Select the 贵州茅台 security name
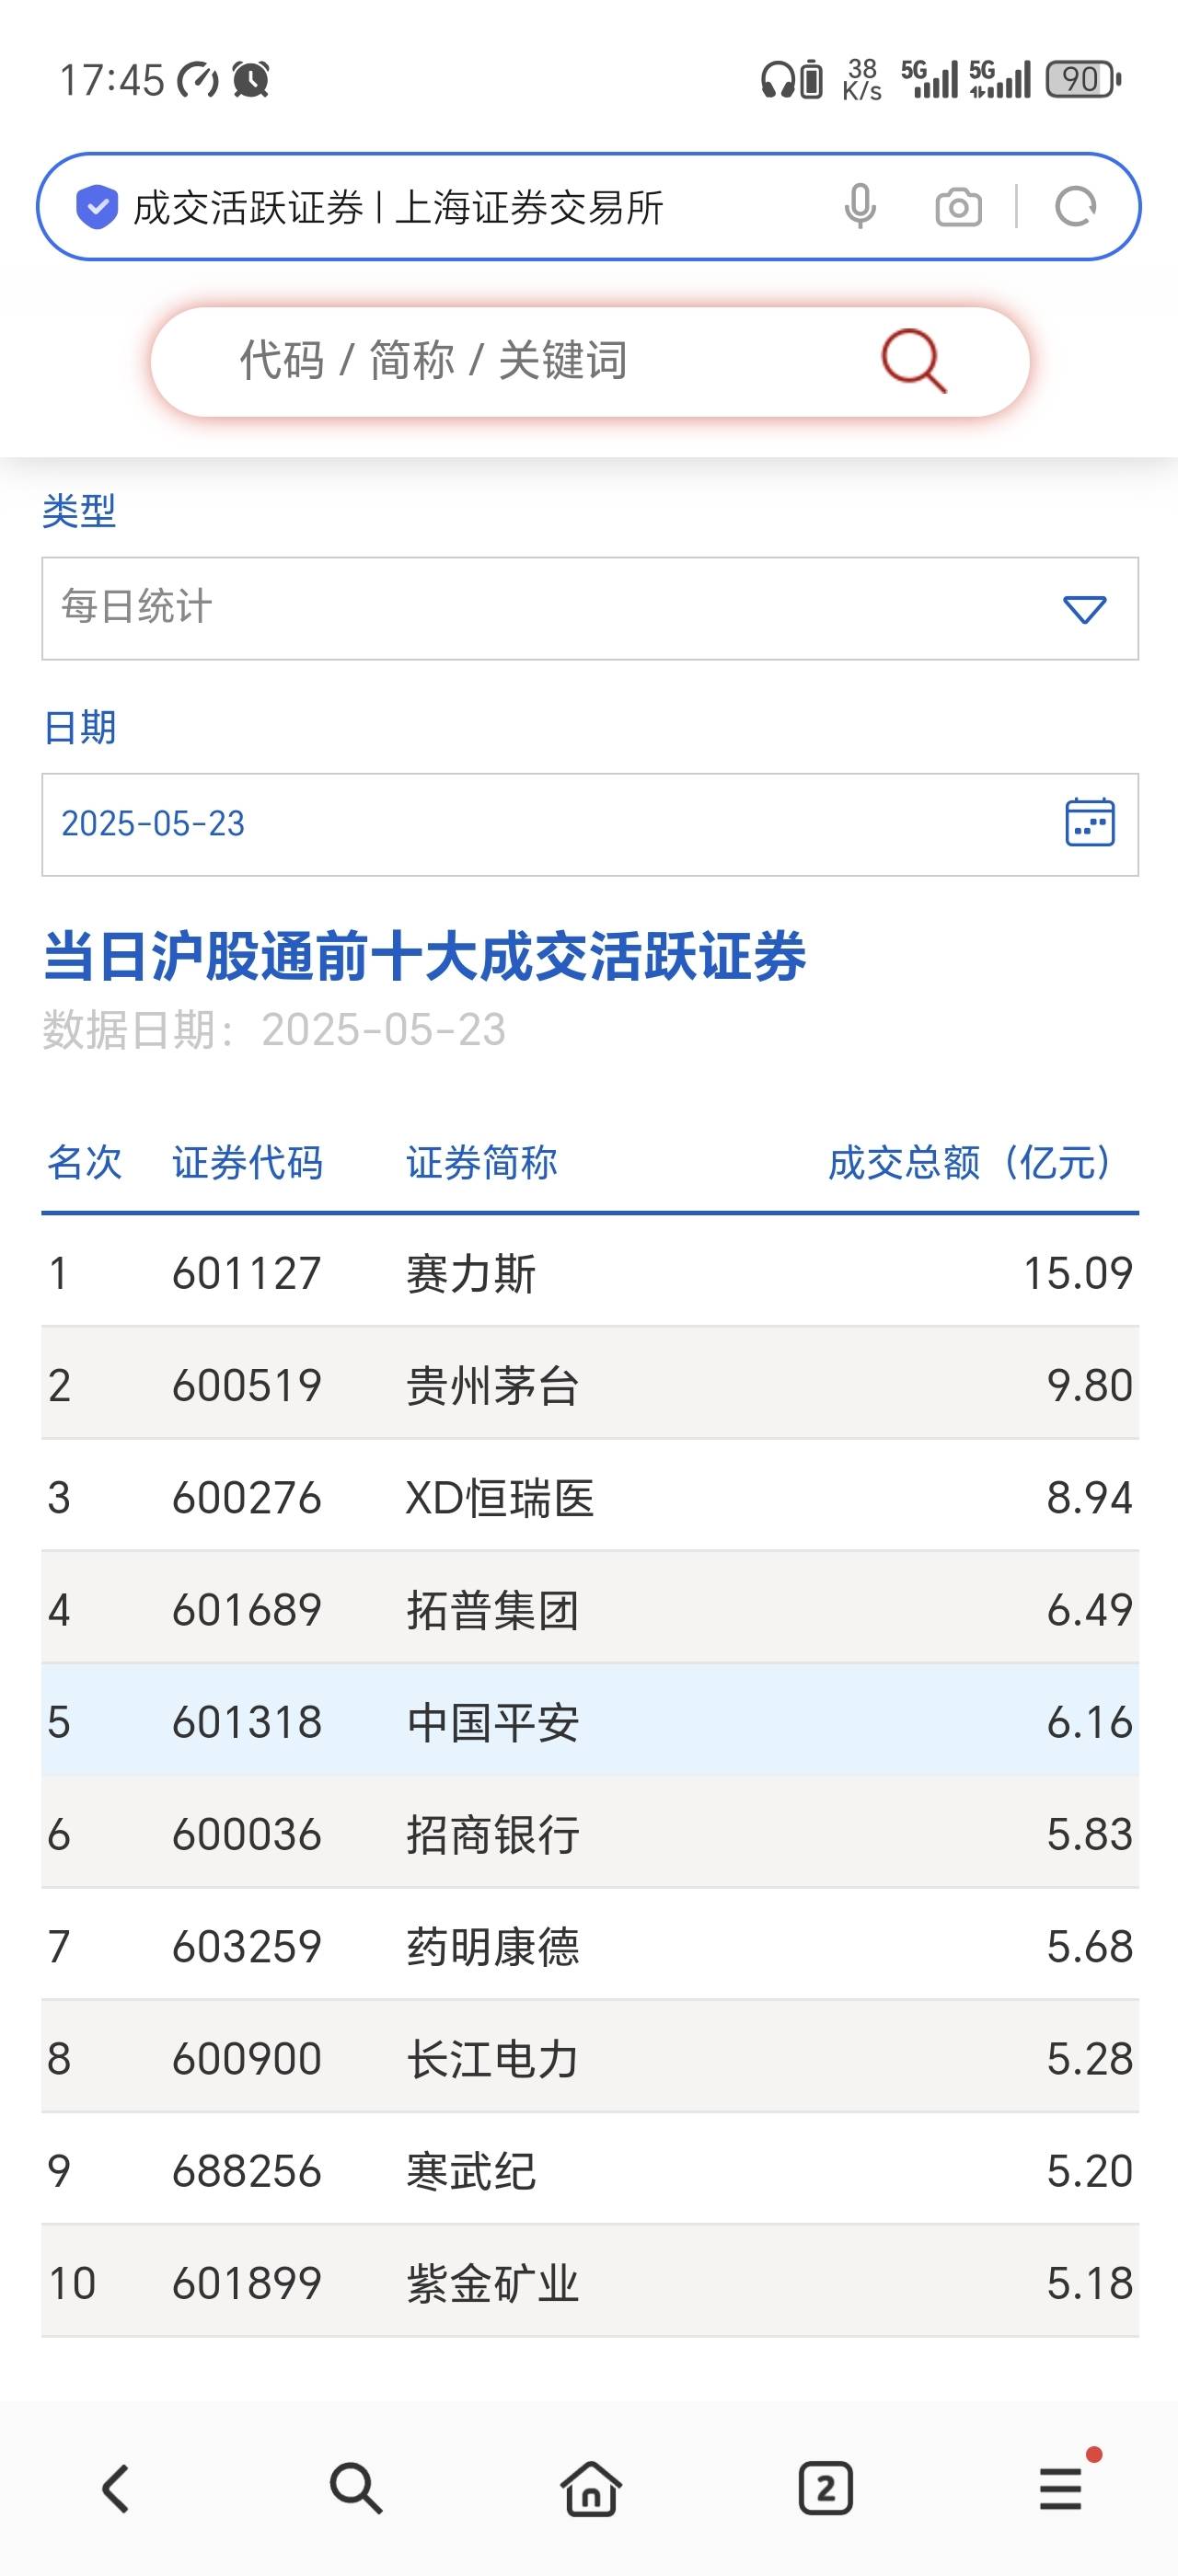The width and height of the screenshot is (1178, 2576). click(x=492, y=1386)
